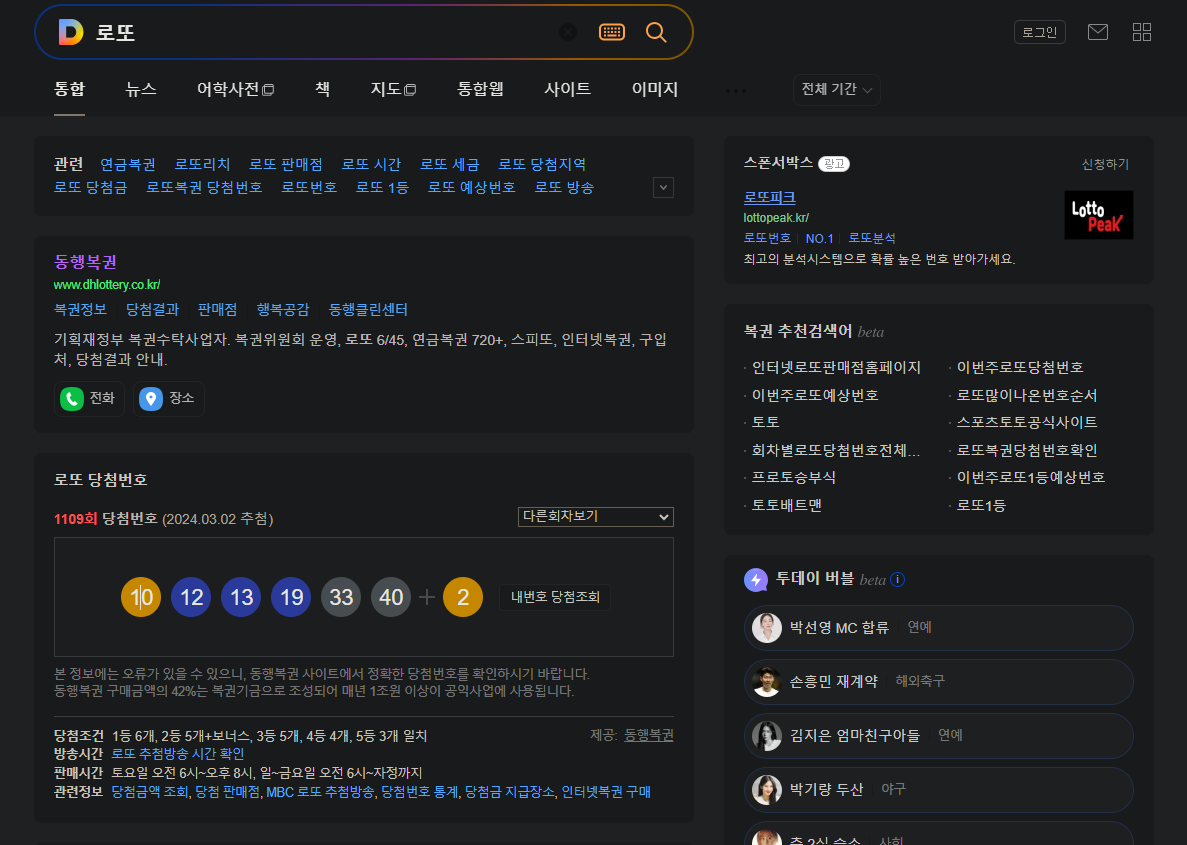The height and width of the screenshot is (845, 1187).
Task: Switch to the 책 tab
Action: point(322,89)
